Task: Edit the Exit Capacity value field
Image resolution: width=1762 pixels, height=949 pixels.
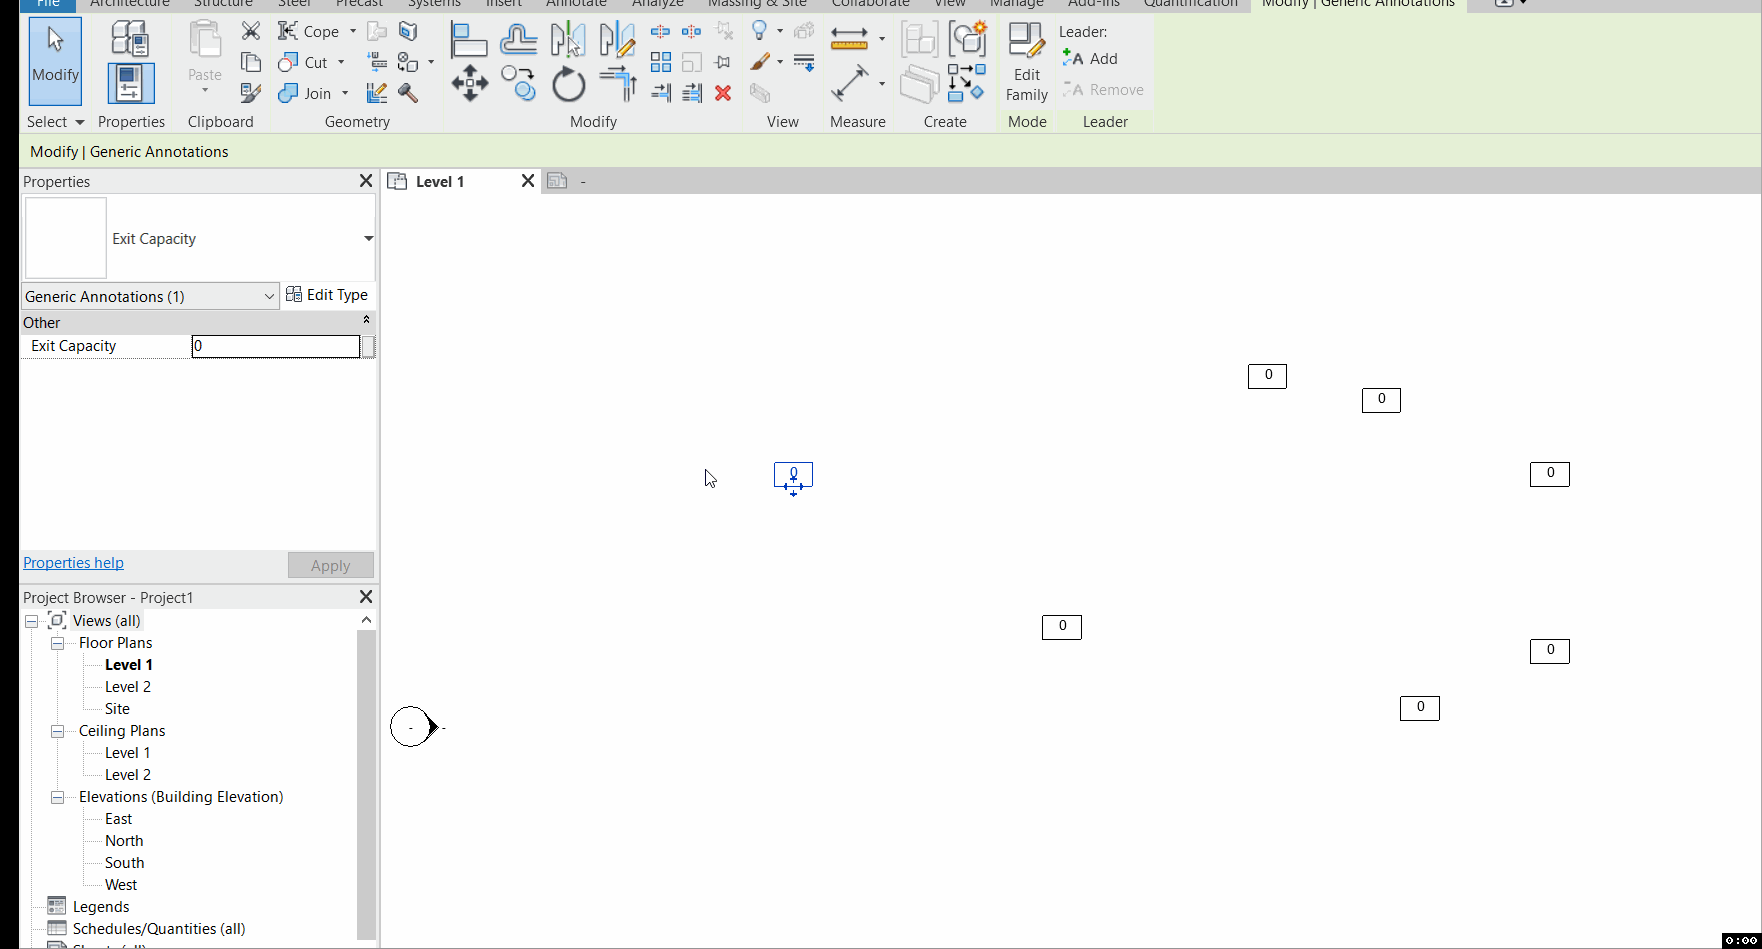Action: point(275,346)
